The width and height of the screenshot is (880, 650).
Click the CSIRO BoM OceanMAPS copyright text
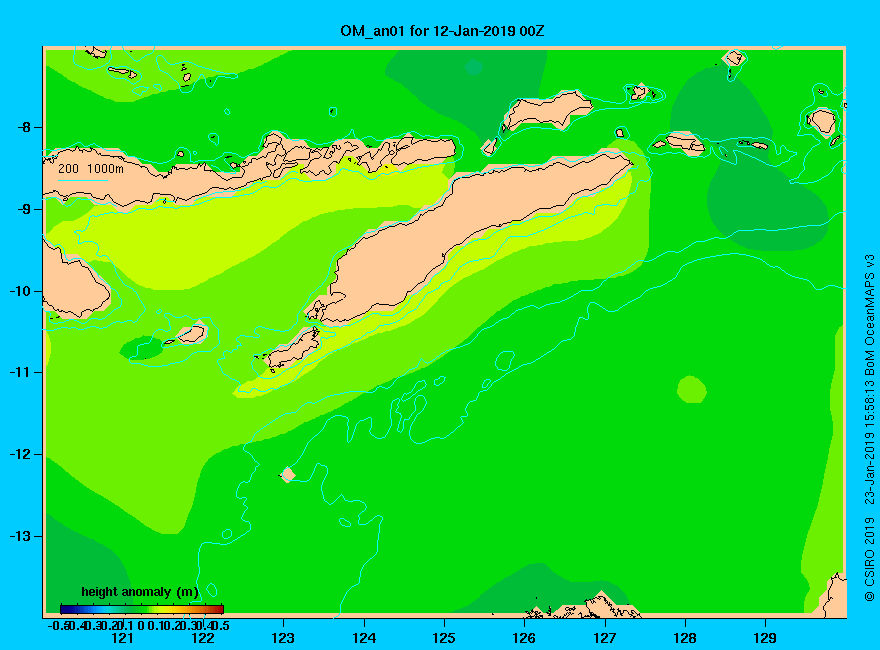coord(869,428)
